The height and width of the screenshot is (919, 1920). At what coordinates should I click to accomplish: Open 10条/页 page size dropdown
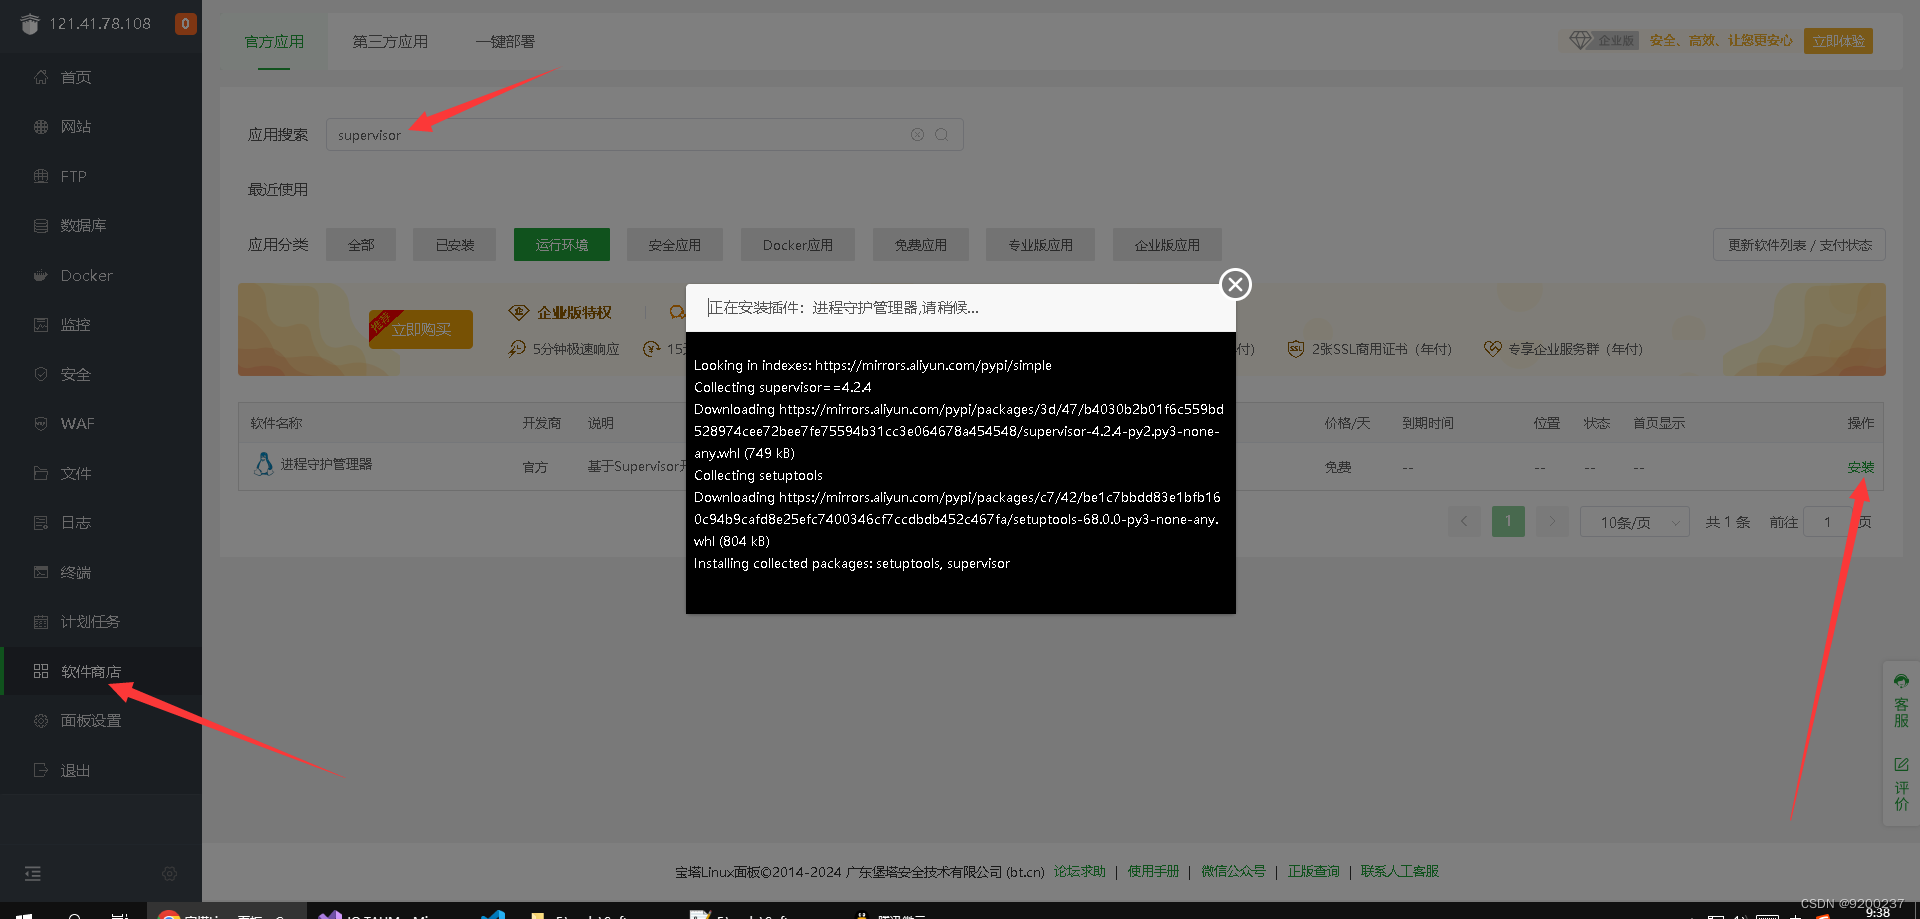point(1635,522)
